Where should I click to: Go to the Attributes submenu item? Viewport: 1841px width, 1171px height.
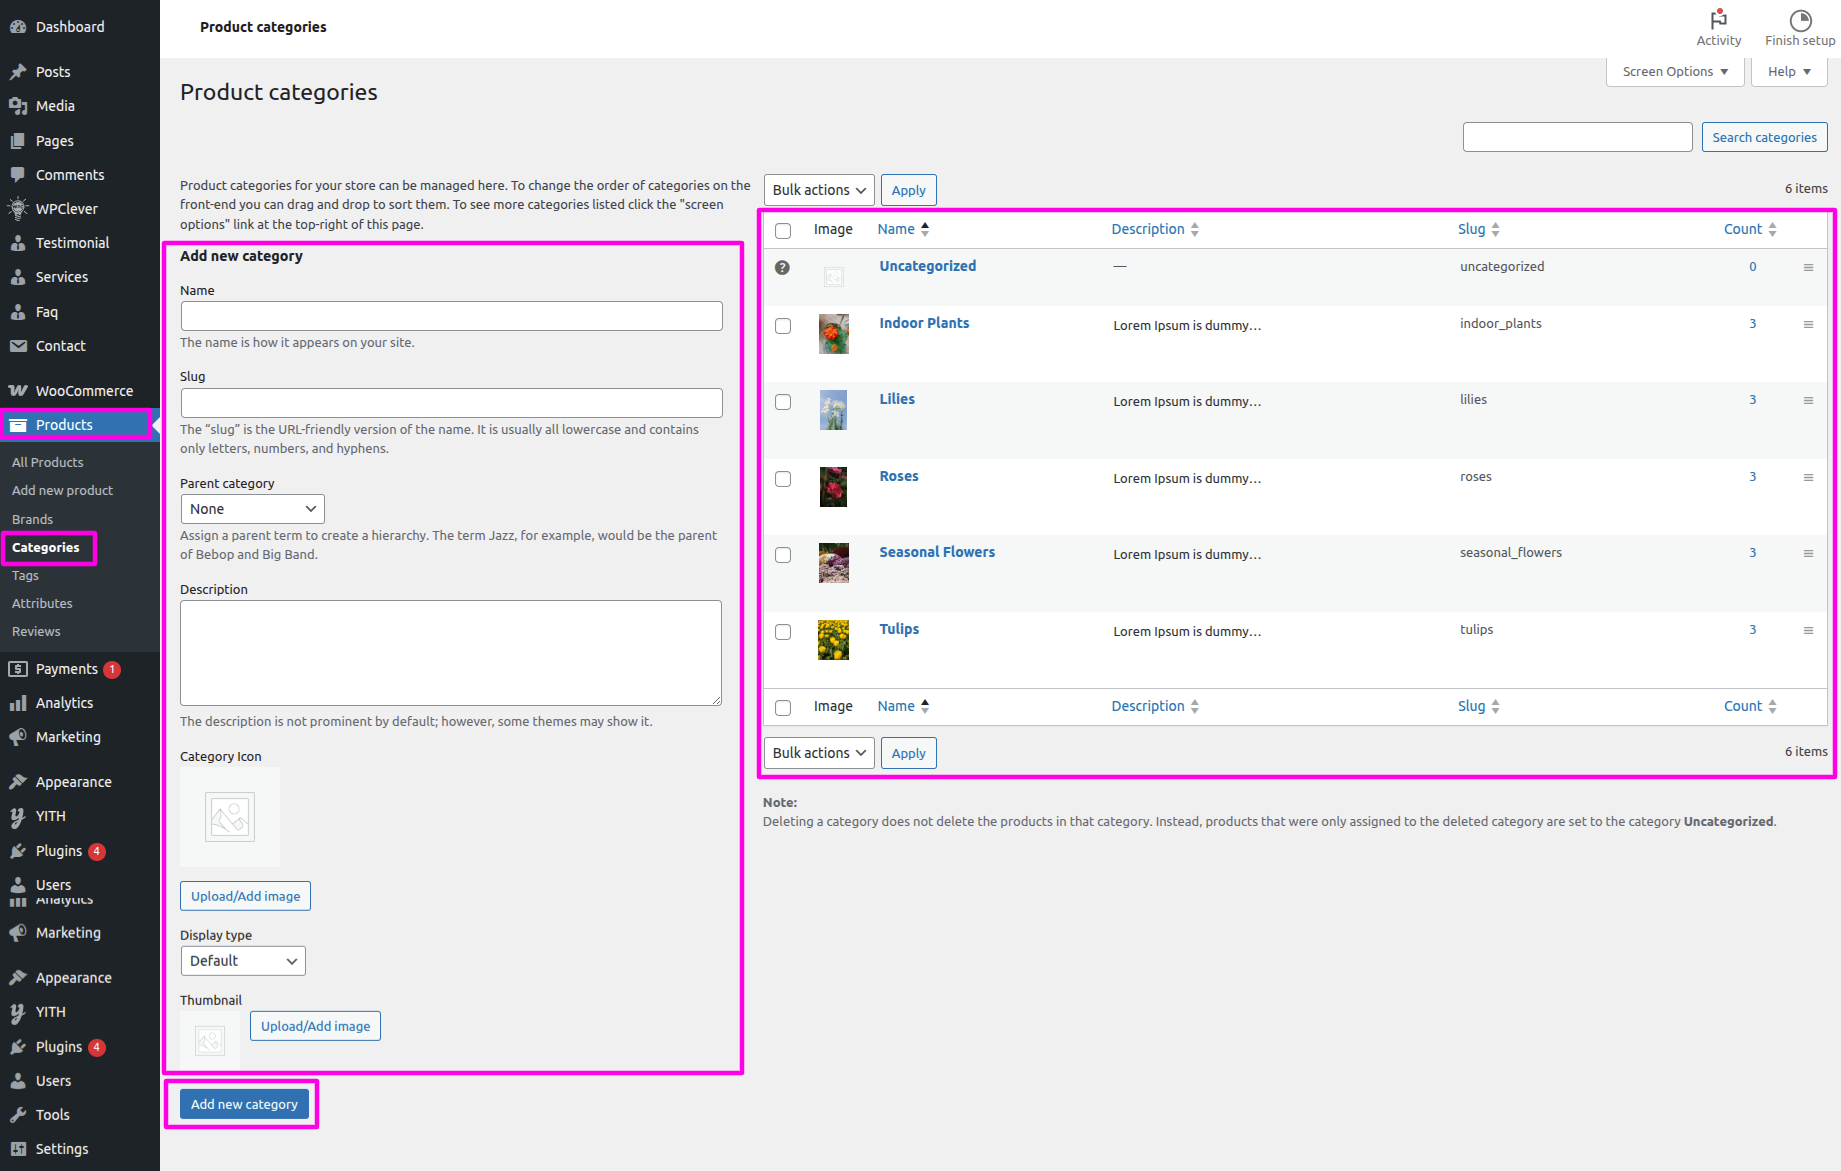[x=42, y=604]
